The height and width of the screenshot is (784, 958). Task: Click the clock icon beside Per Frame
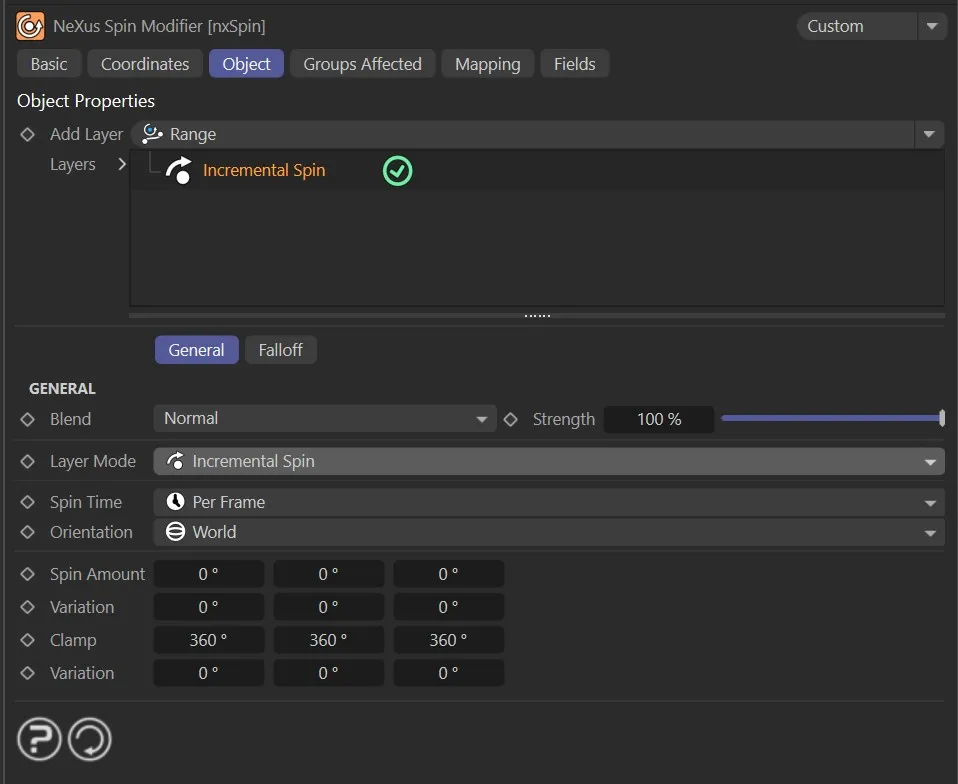[175, 502]
